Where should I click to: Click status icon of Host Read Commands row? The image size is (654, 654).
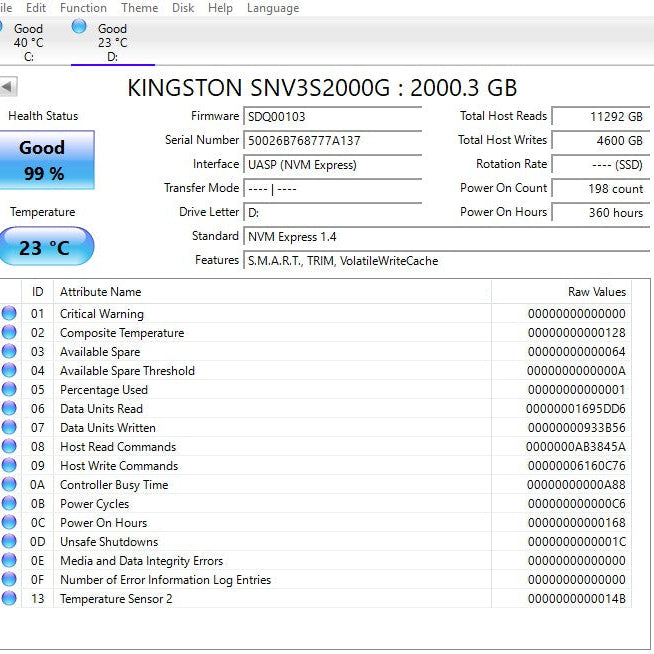[9, 446]
